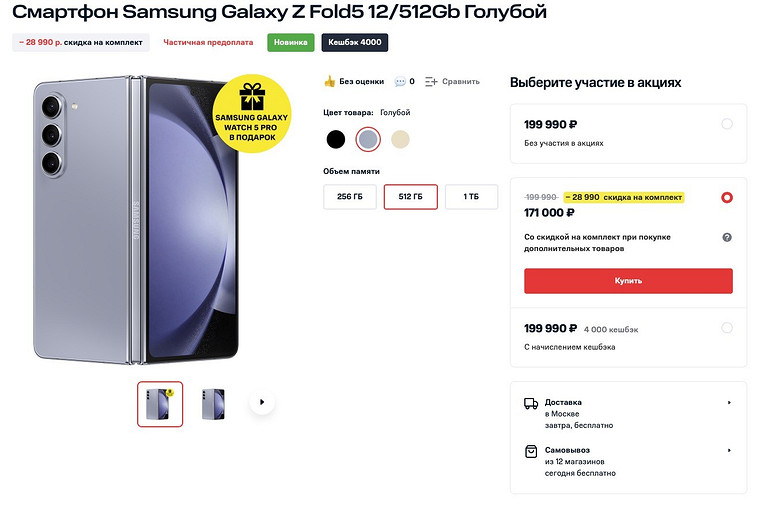Expand the Самовывоз details arrow
This screenshot has width=783, height=512.
[729, 452]
